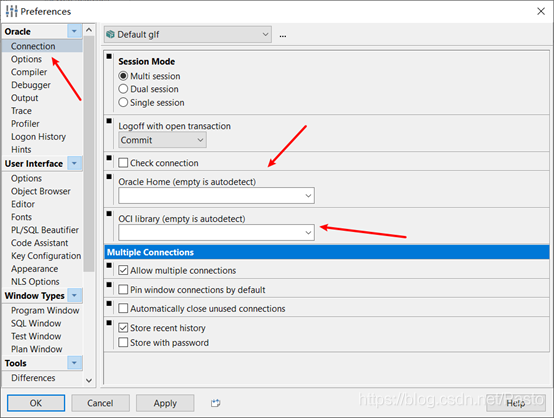The height and width of the screenshot is (418, 554).
Task: Click the black marker beside Automatically close unused connections
Action: click(x=109, y=304)
